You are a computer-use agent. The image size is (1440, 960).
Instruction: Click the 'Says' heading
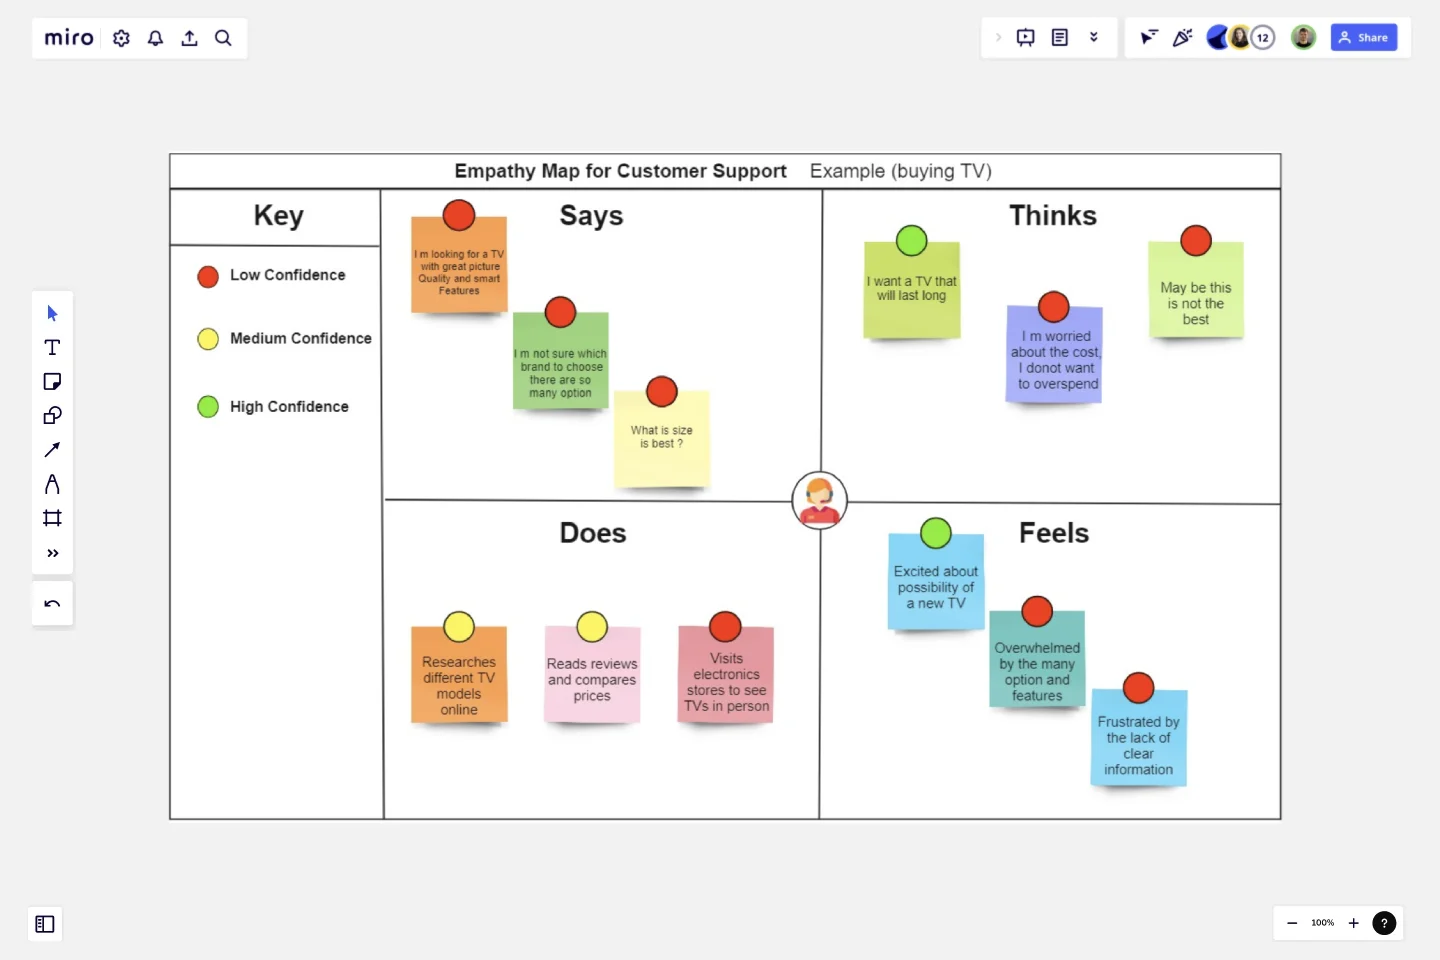(x=591, y=216)
